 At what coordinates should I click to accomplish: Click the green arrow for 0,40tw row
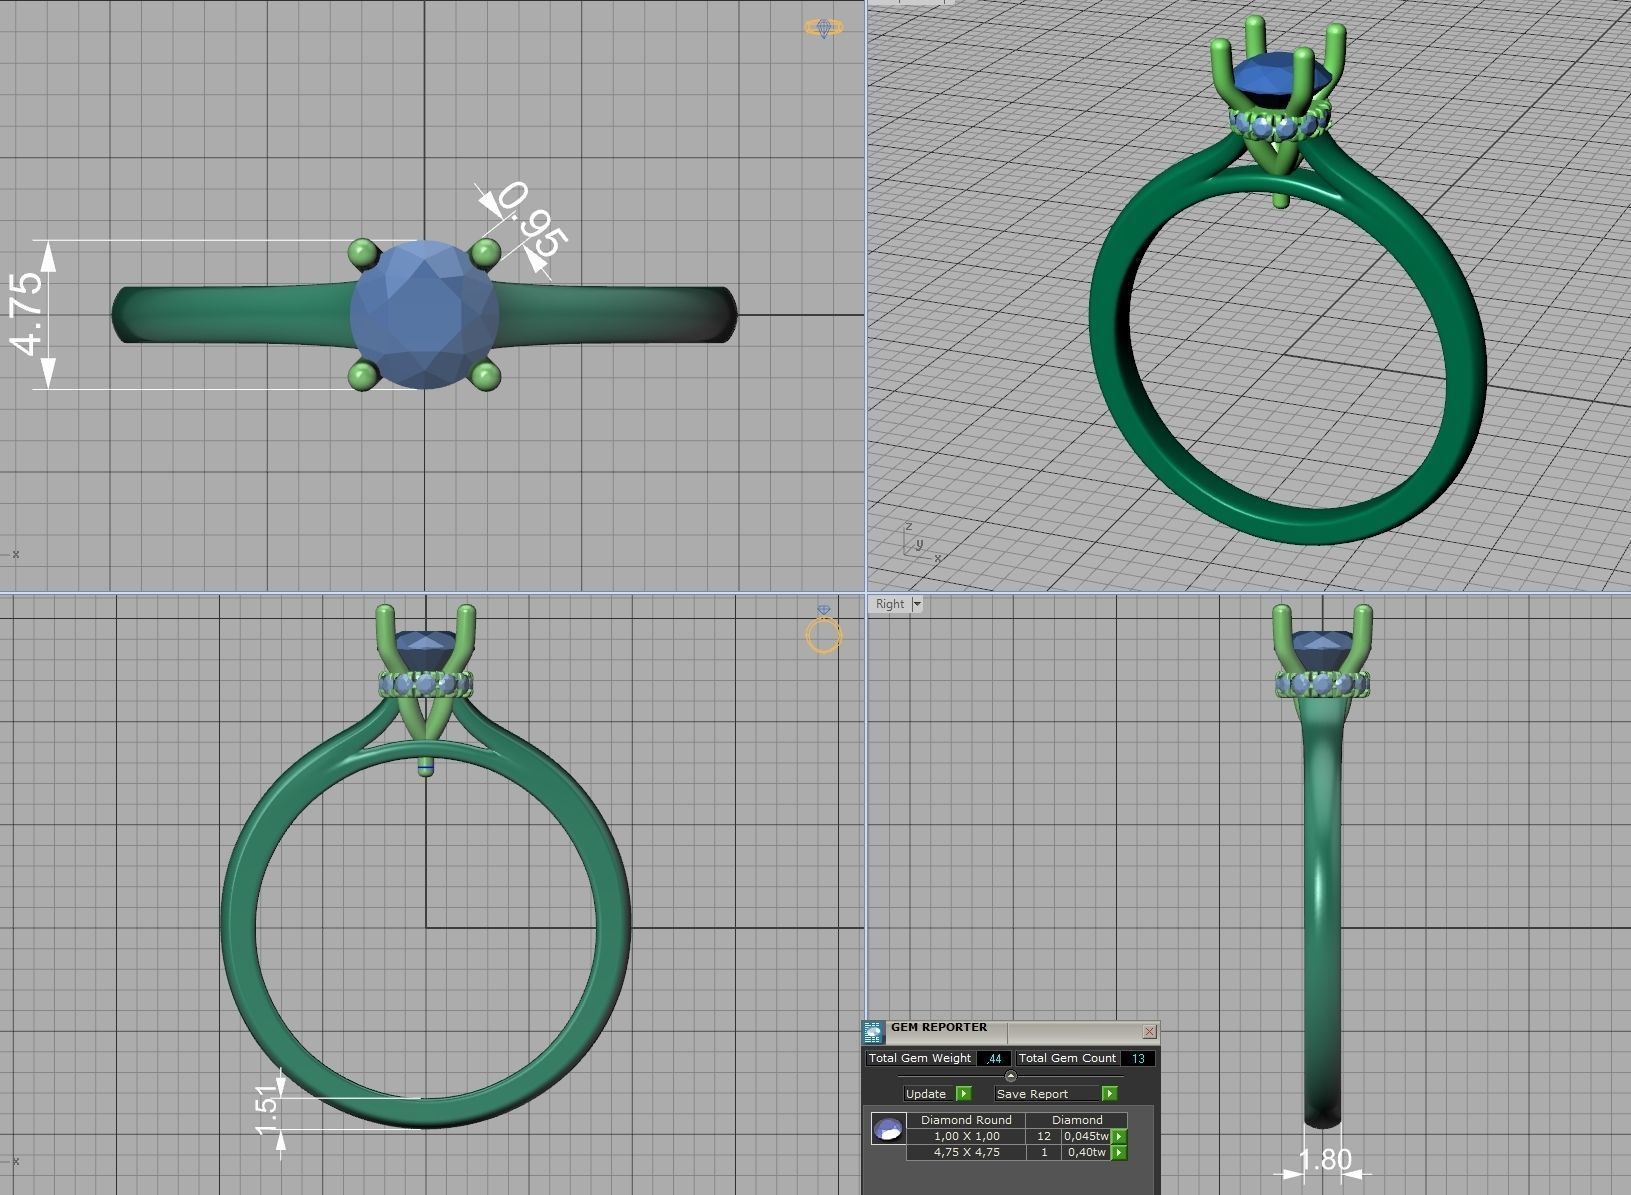point(1119,1152)
